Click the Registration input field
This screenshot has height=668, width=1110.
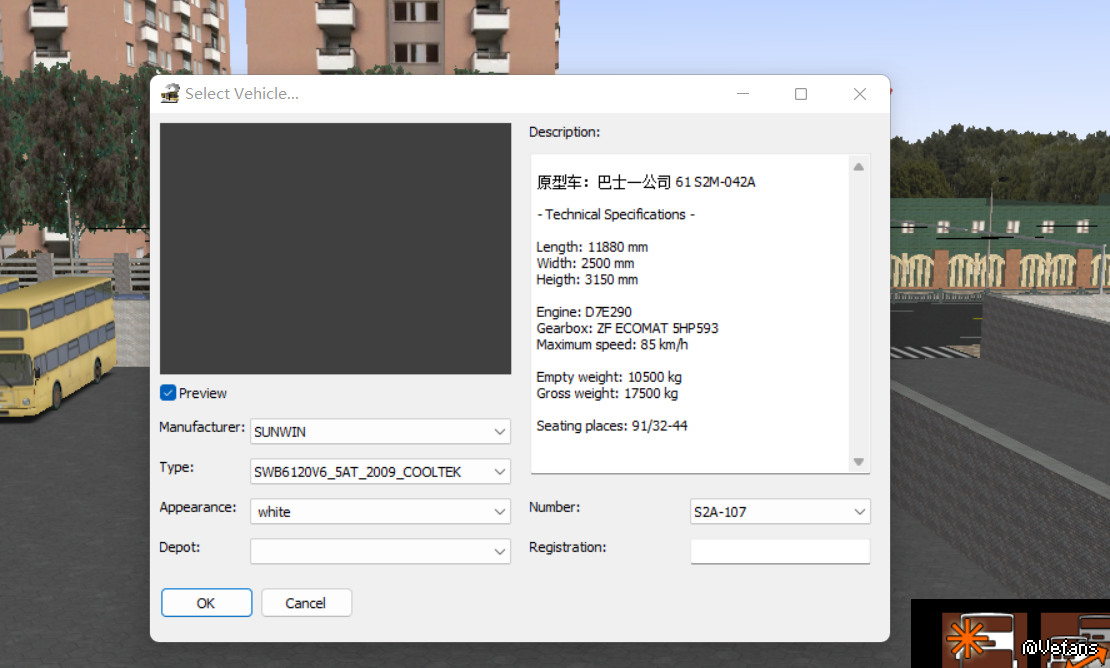(780, 552)
